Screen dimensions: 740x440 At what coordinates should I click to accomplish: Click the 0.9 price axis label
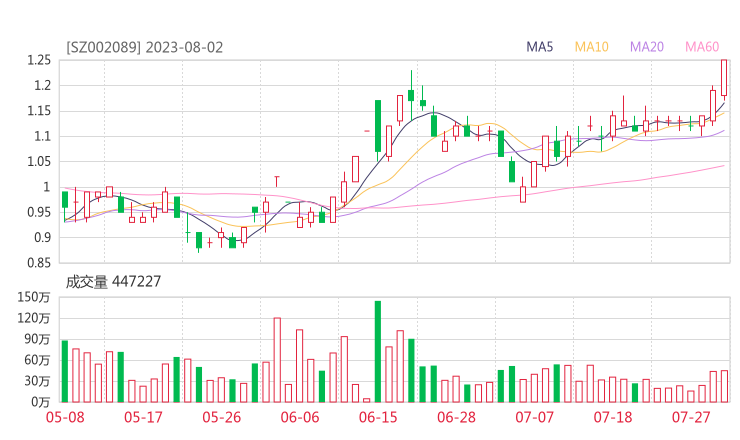42,237
